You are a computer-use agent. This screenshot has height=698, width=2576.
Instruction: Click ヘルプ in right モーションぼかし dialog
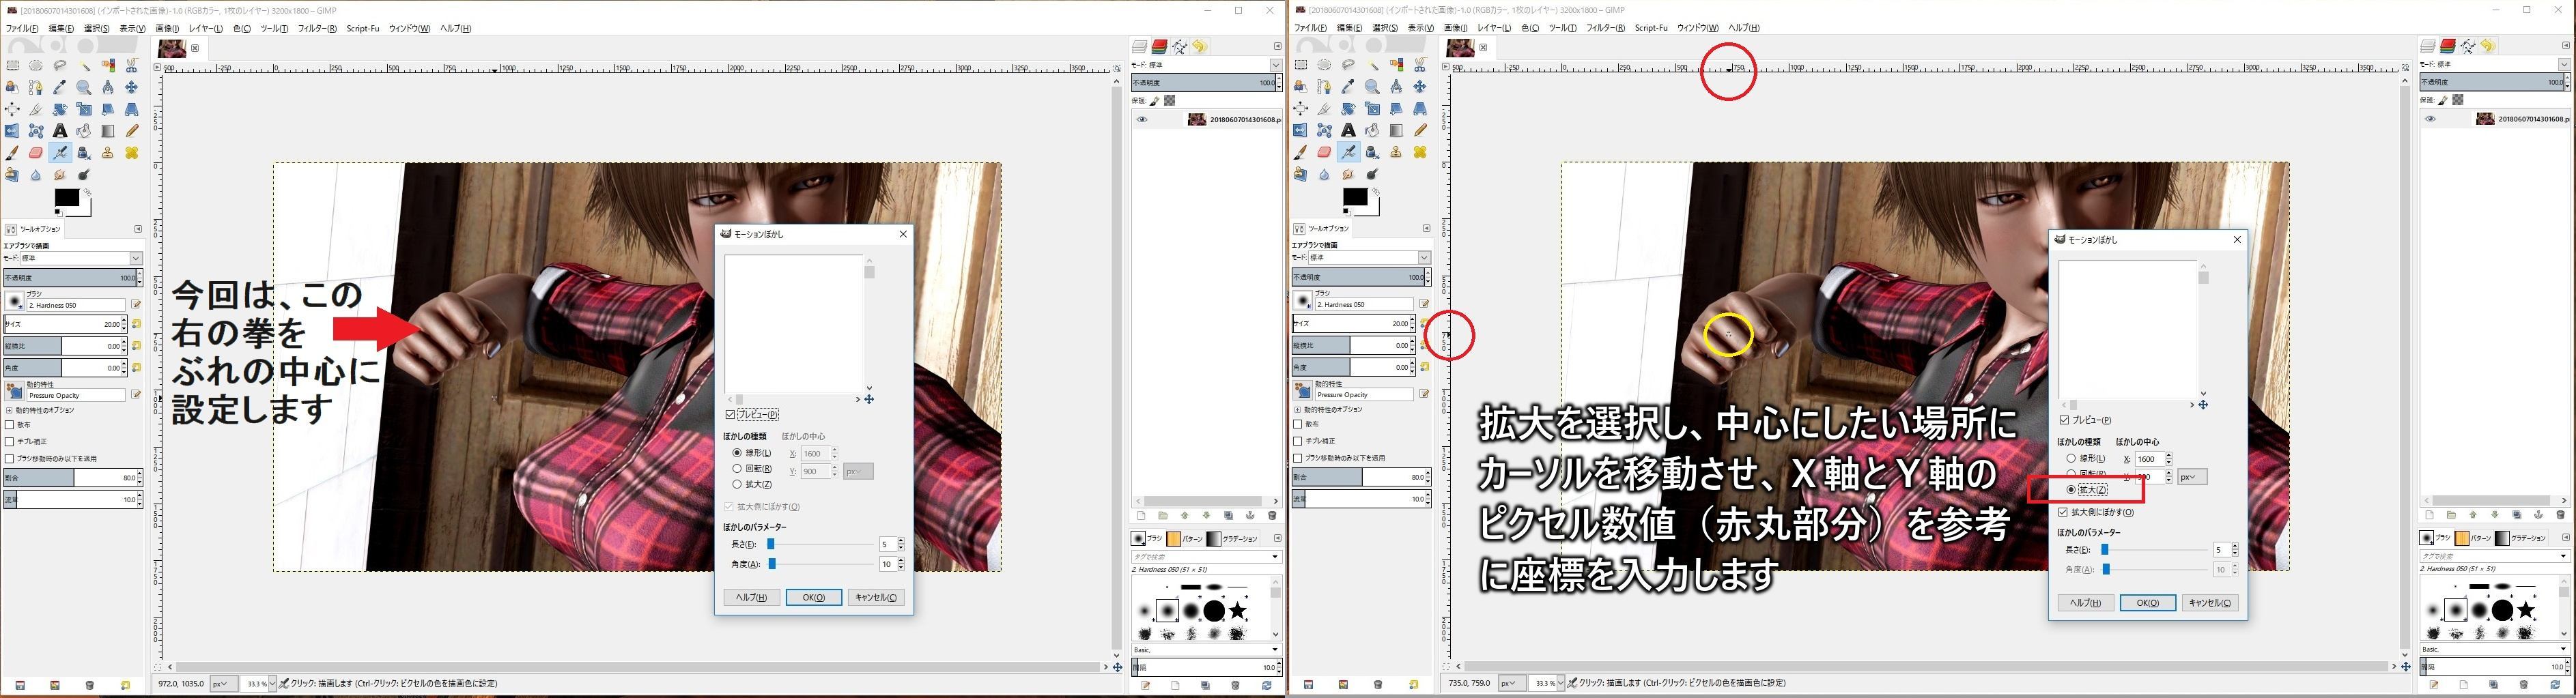2085,603
